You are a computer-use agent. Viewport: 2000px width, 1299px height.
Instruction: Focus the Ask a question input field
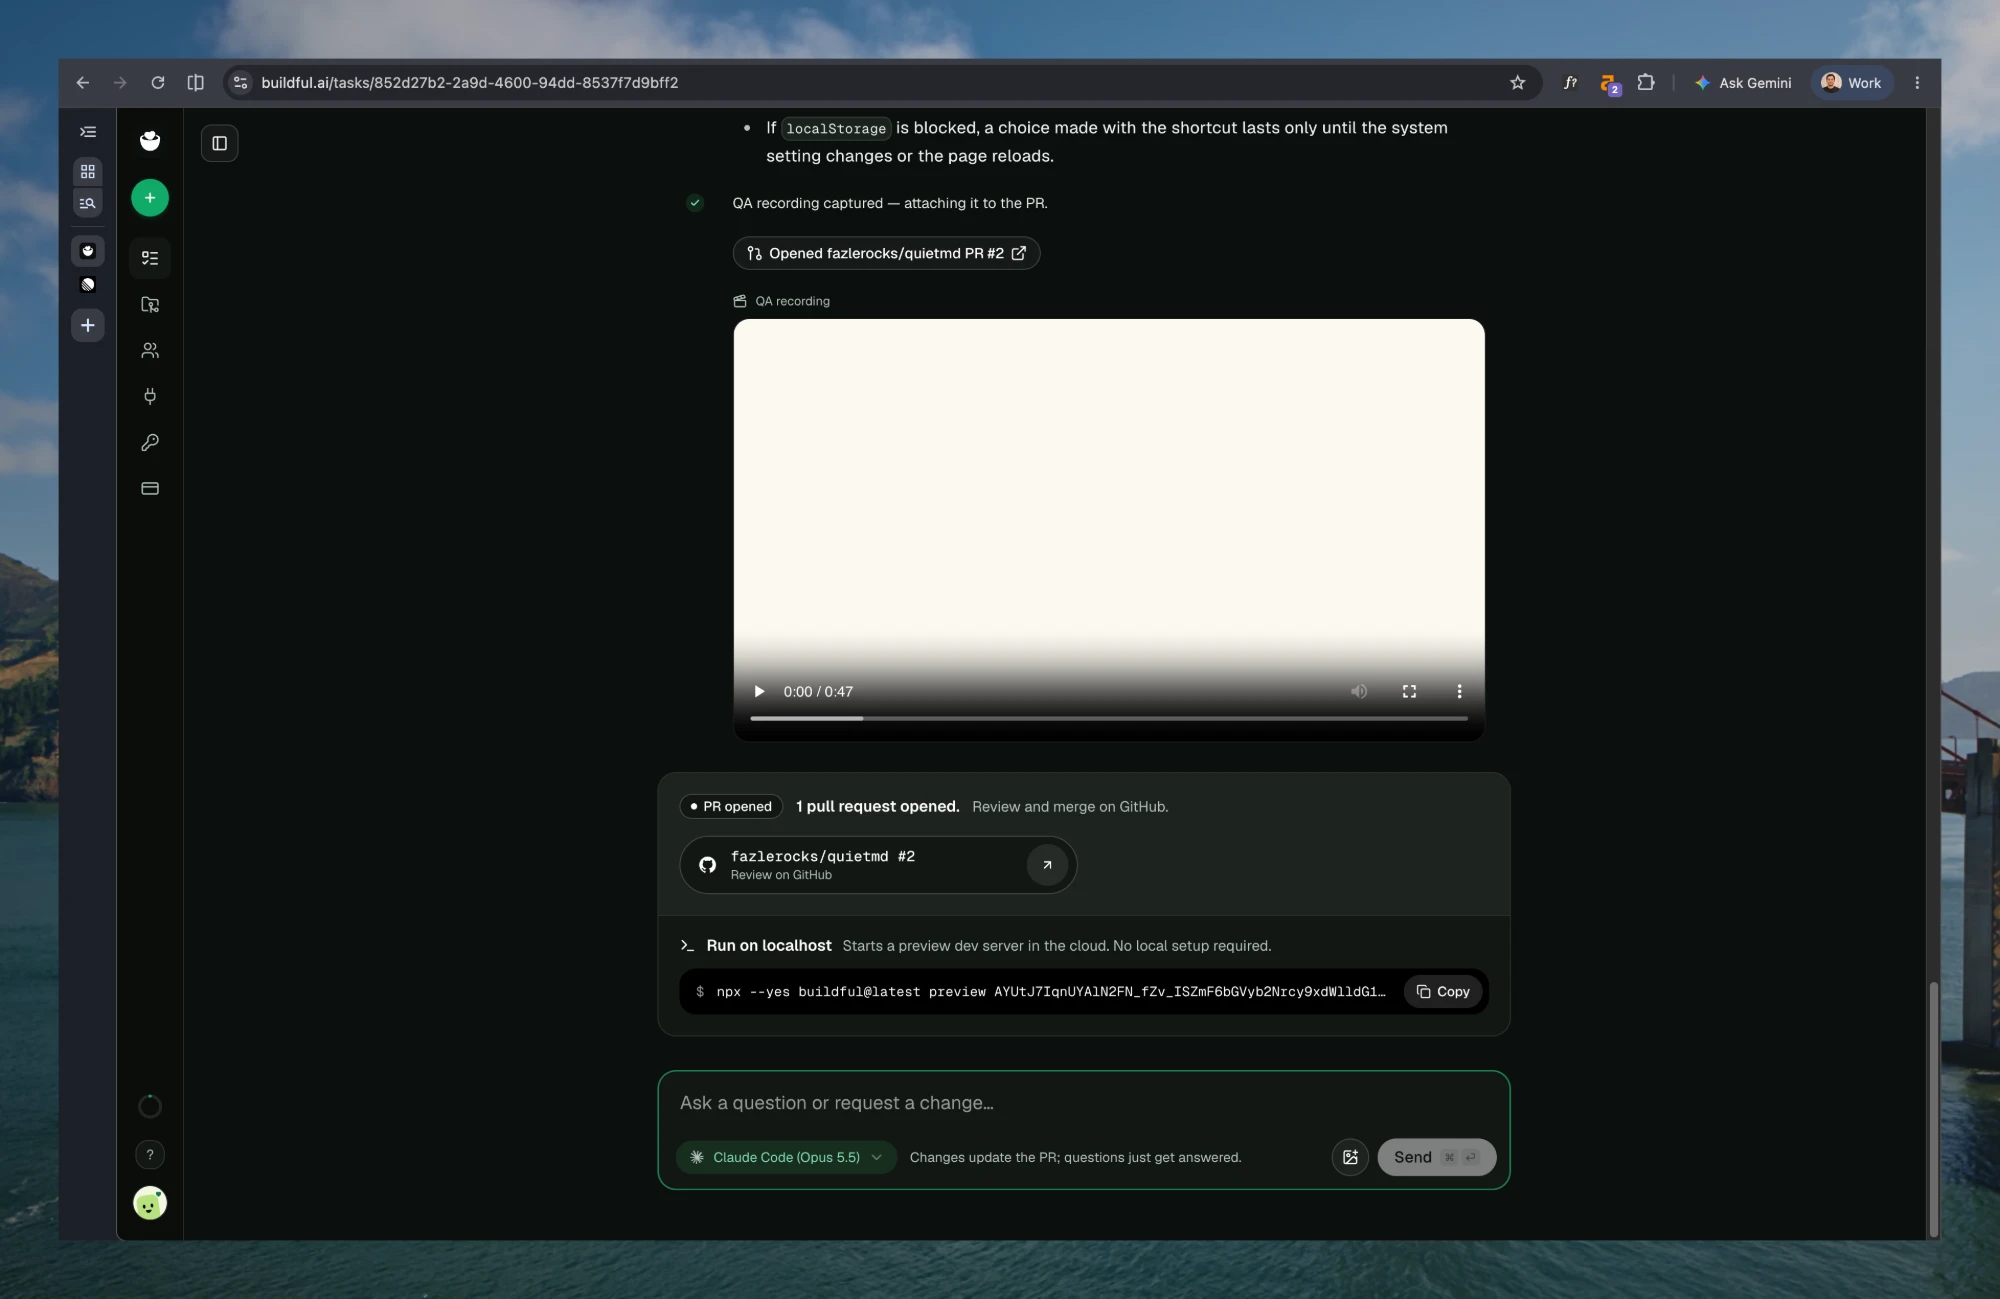[x=1083, y=1103]
